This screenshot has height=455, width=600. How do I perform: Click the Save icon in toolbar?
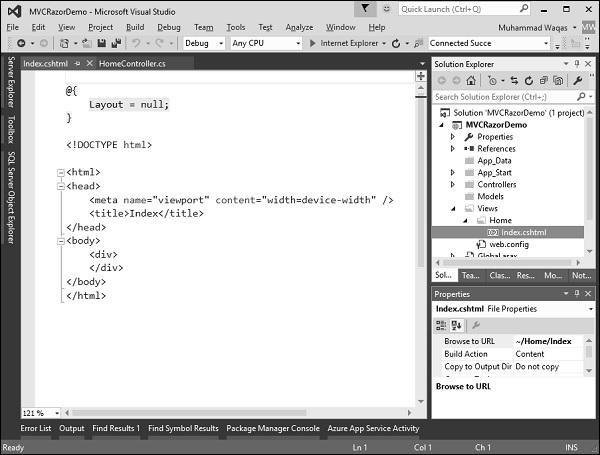pos(101,43)
